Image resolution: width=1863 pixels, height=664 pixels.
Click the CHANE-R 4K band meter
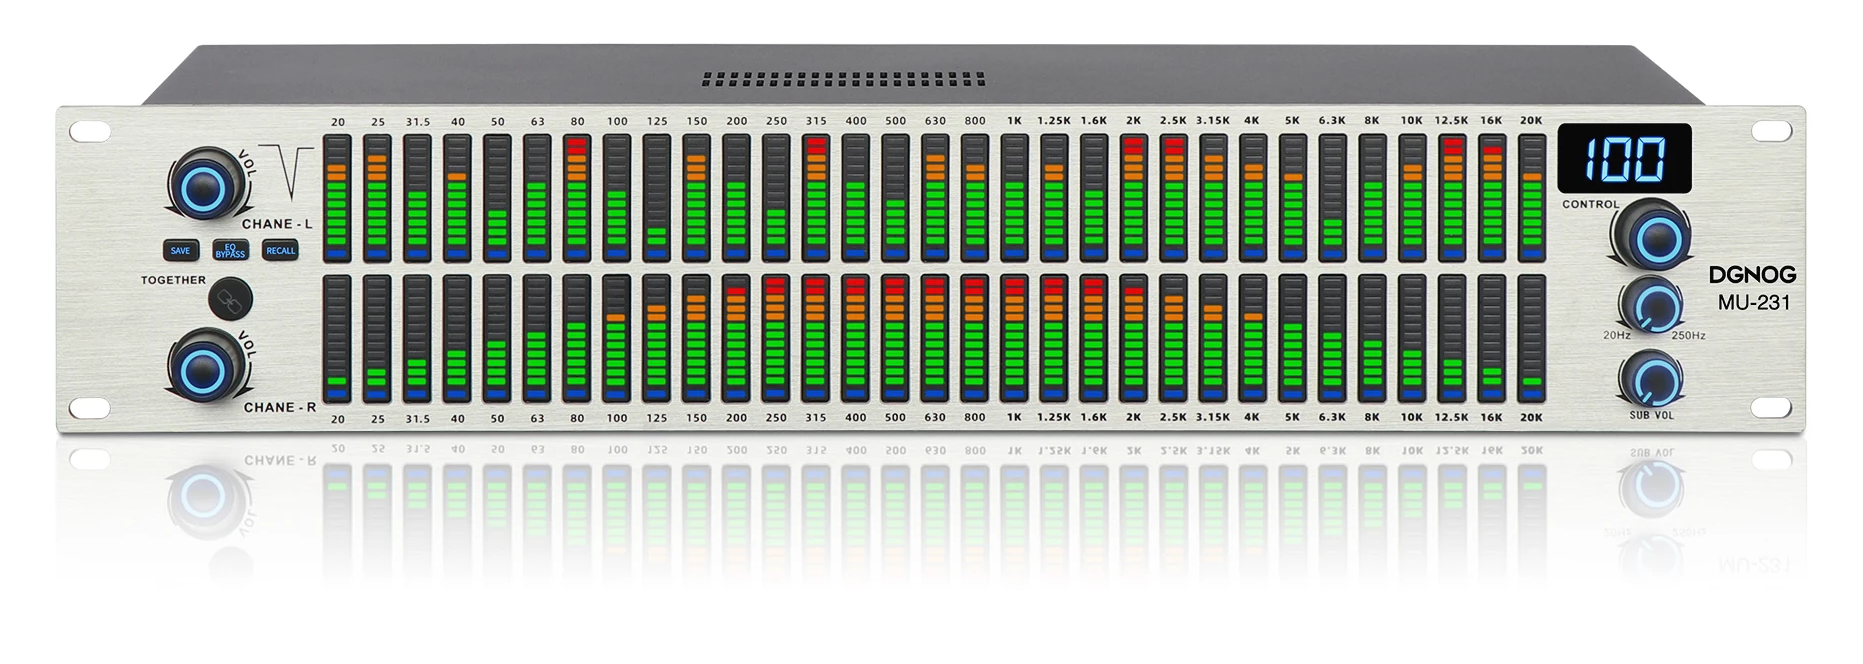[1253, 339]
